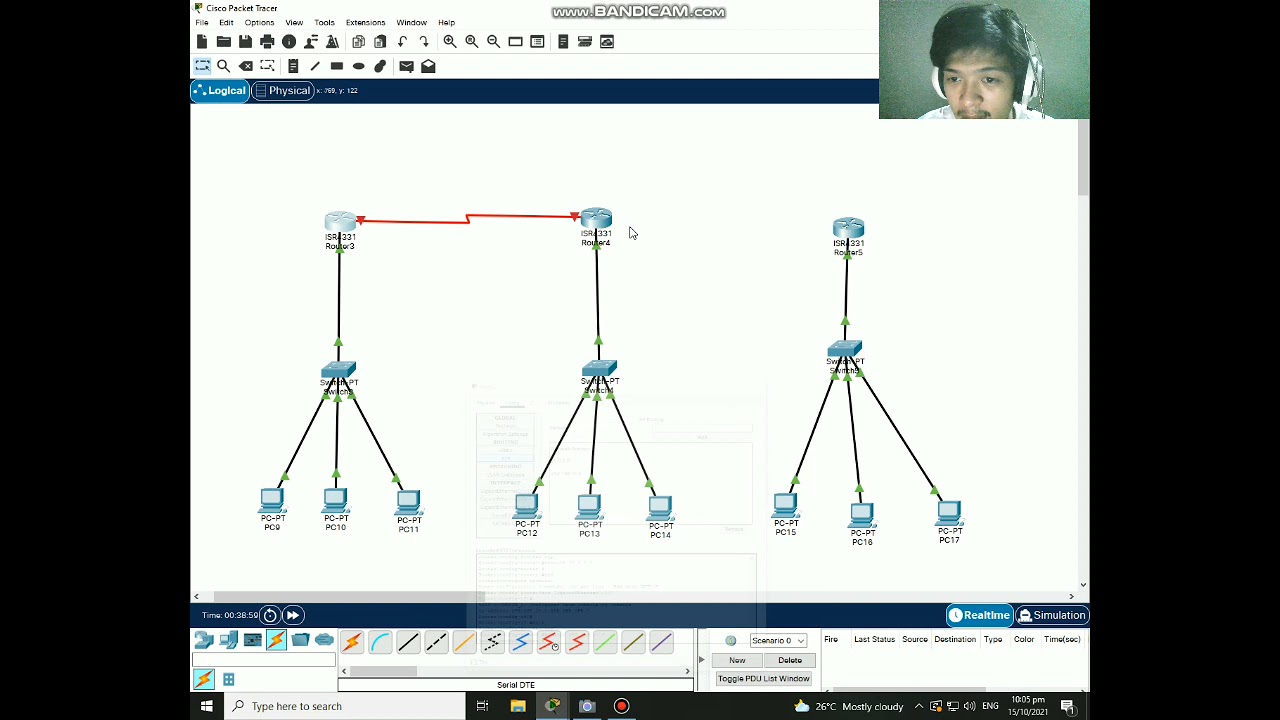Pick the orange Fiber cable
The image size is (1280, 720).
pos(464,643)
